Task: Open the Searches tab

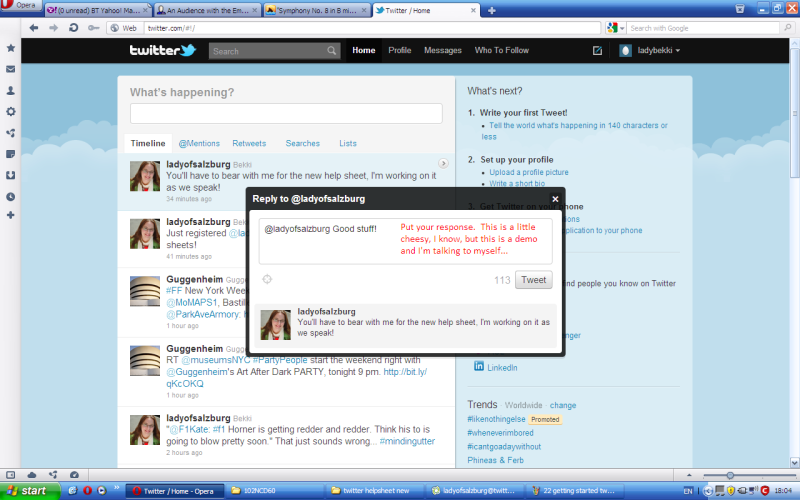Action: point(303,143)
